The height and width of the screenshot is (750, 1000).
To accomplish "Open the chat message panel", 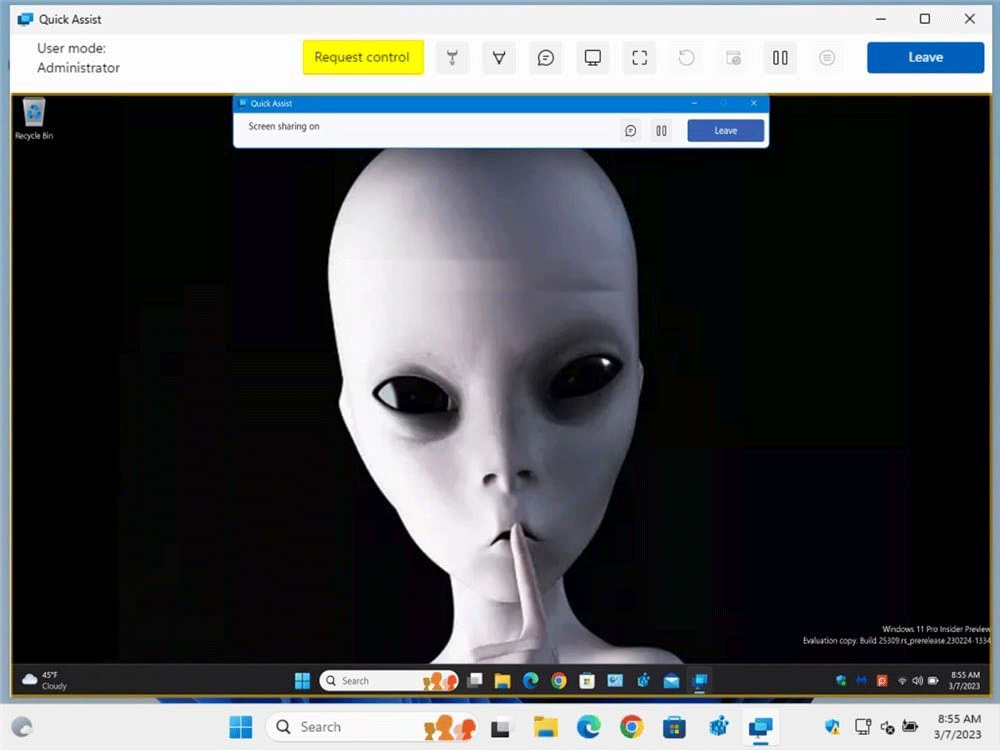I will [545, 58].
